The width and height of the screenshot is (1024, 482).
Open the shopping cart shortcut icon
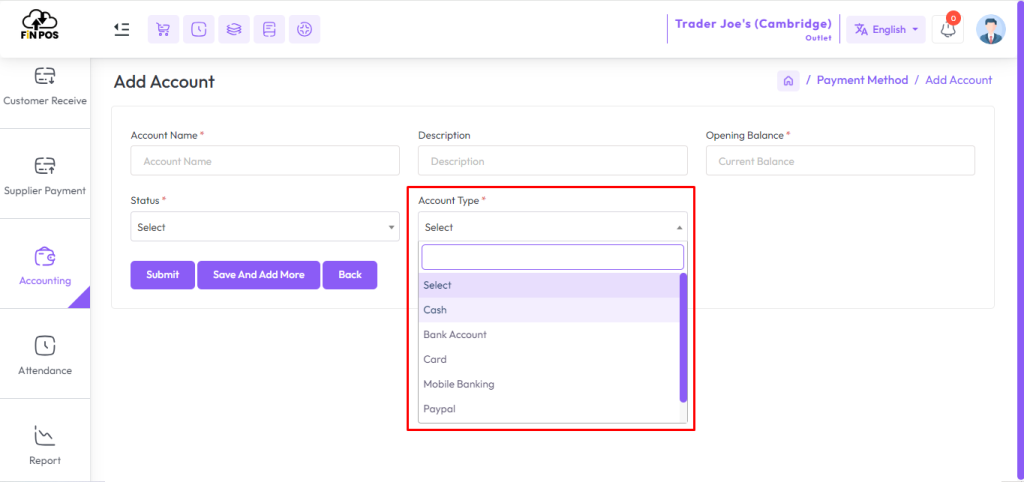click(163, 29)
